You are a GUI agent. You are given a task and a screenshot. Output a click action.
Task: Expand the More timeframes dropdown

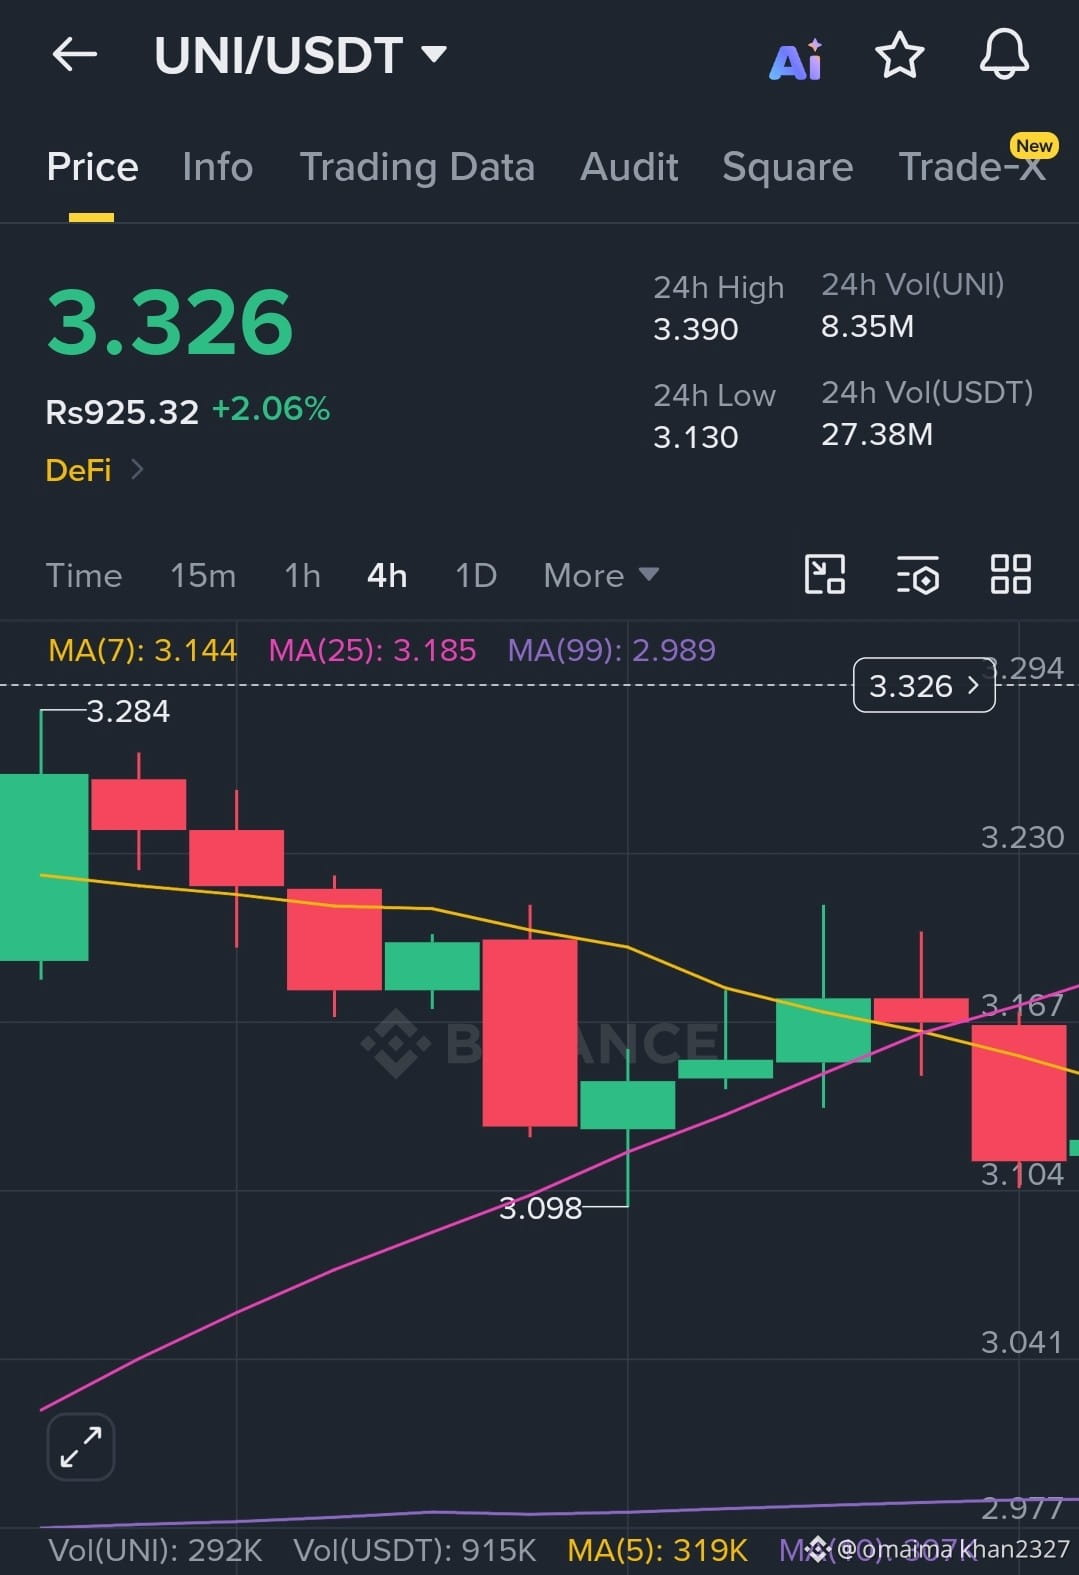601,576
